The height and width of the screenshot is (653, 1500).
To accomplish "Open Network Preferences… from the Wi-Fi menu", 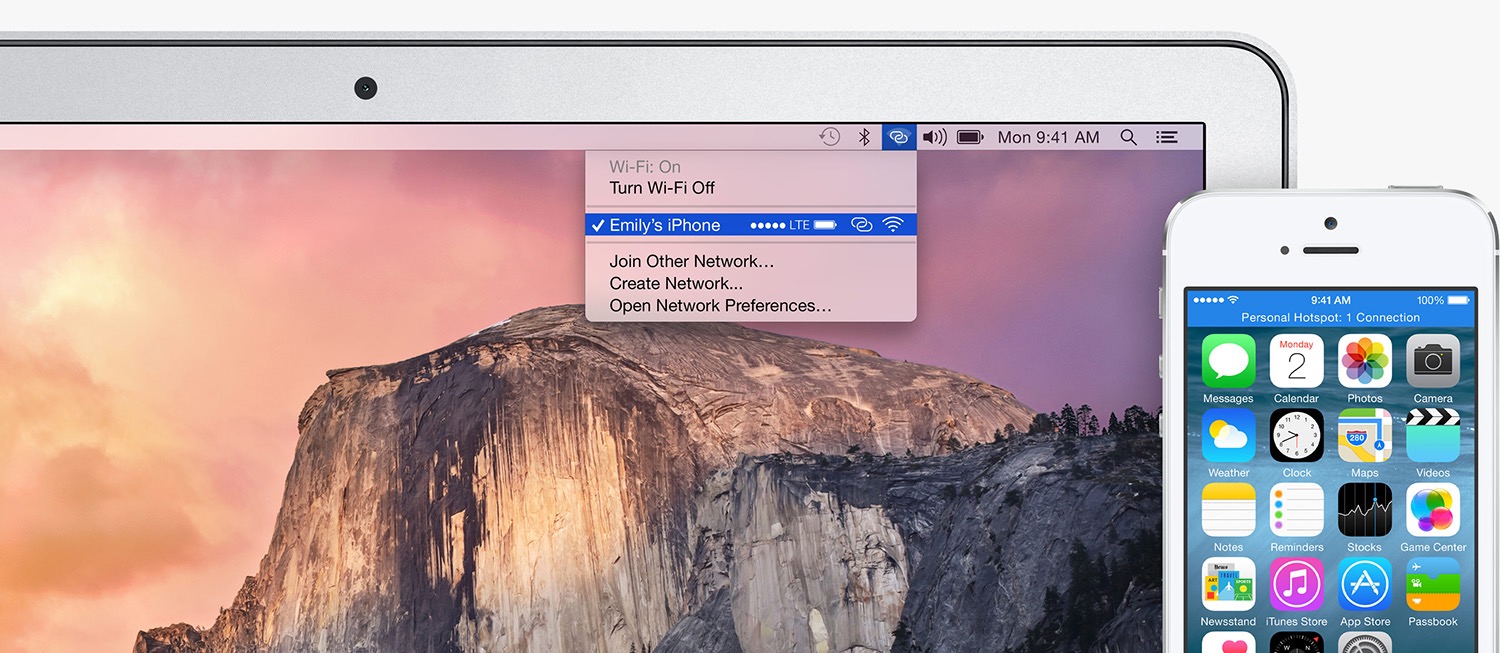I will [720, 305].
